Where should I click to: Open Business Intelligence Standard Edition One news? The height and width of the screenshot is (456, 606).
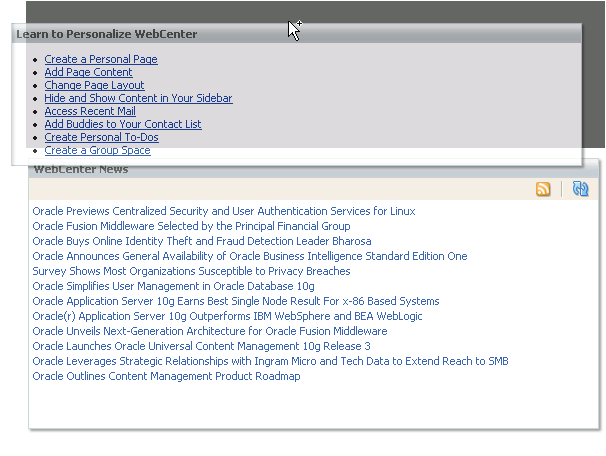click(x=250, y=256)
